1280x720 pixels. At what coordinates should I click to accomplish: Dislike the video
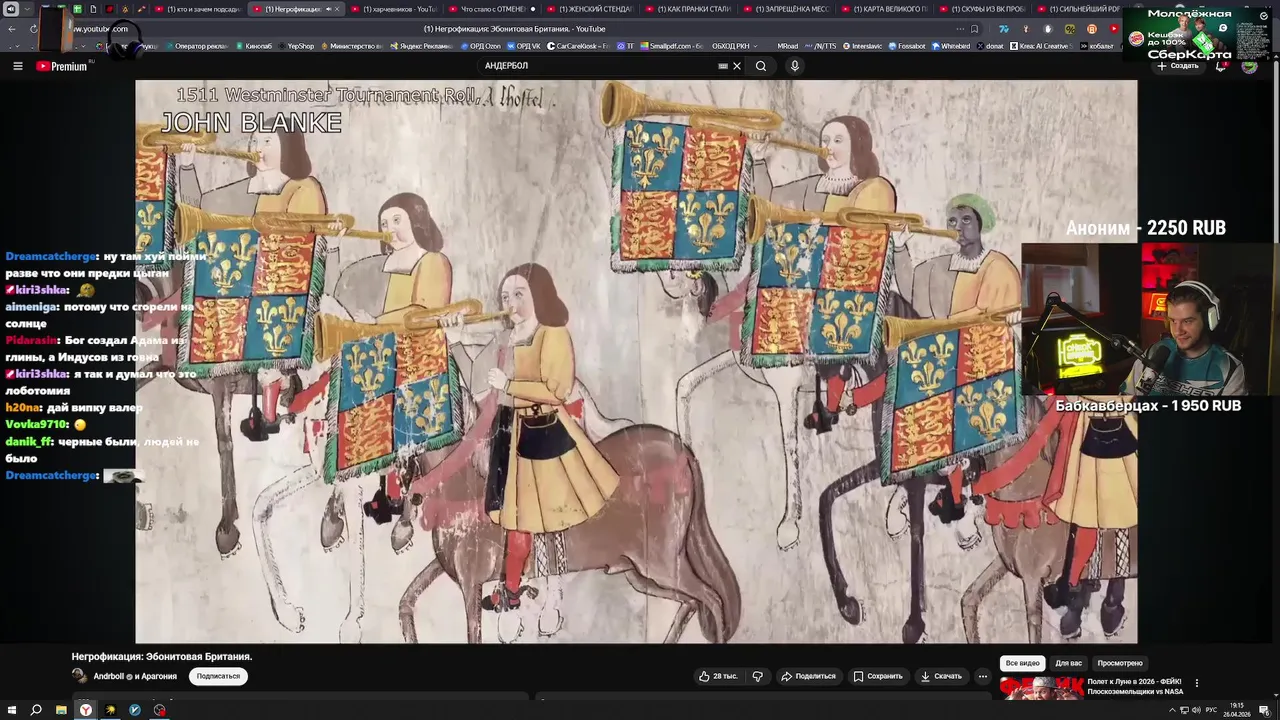click(757, 676)
